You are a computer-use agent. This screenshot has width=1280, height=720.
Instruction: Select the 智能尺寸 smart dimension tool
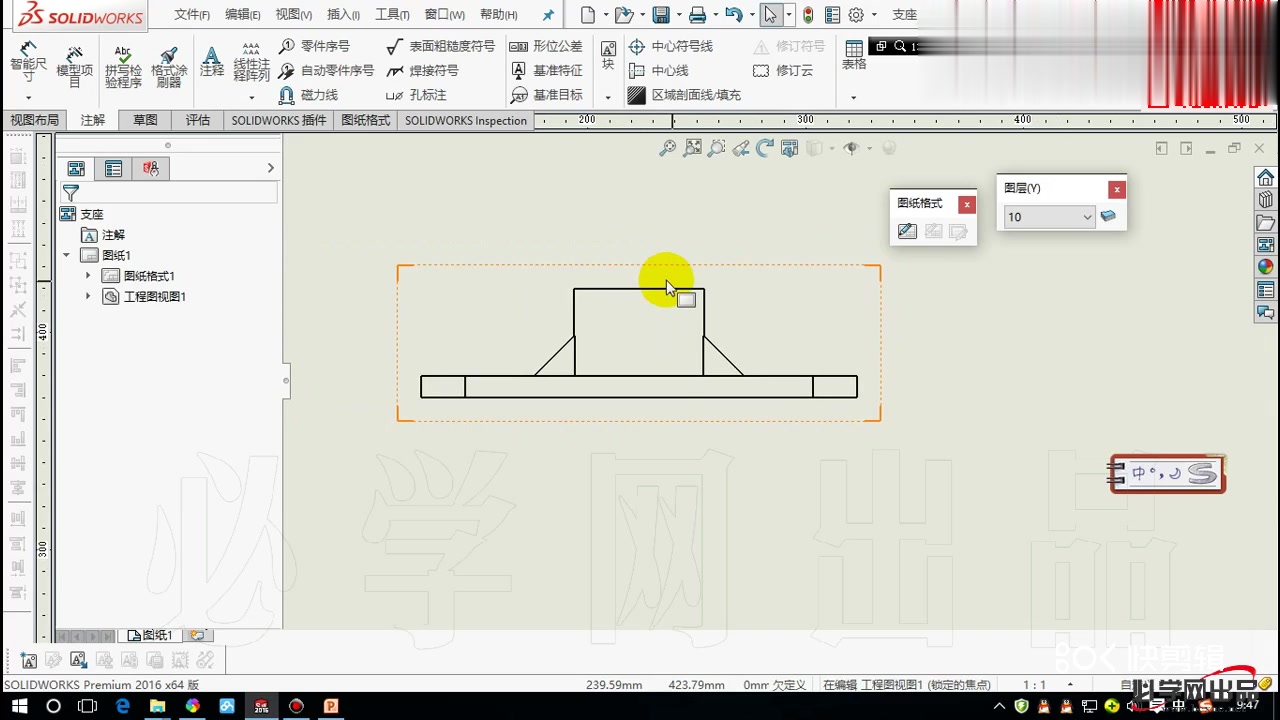coord(28,62)
